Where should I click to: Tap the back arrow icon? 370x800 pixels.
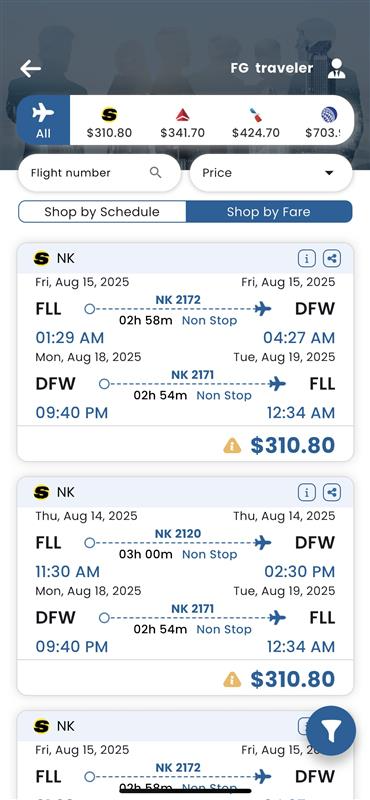31,68
